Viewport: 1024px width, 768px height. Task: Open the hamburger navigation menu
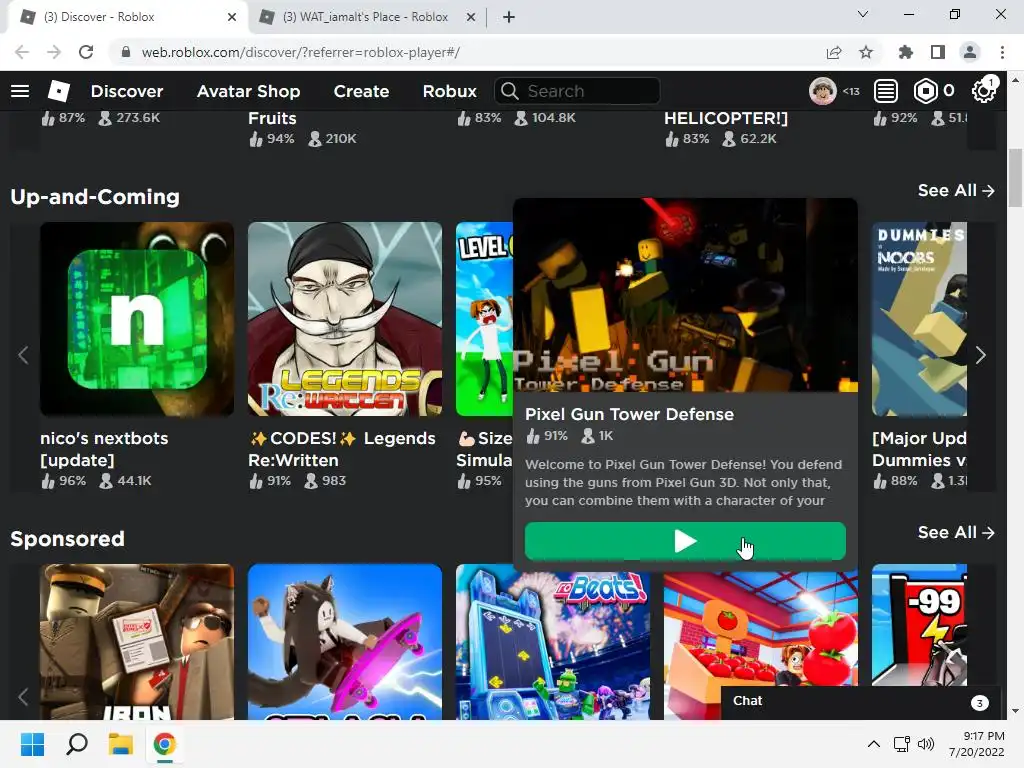(20, 91)
